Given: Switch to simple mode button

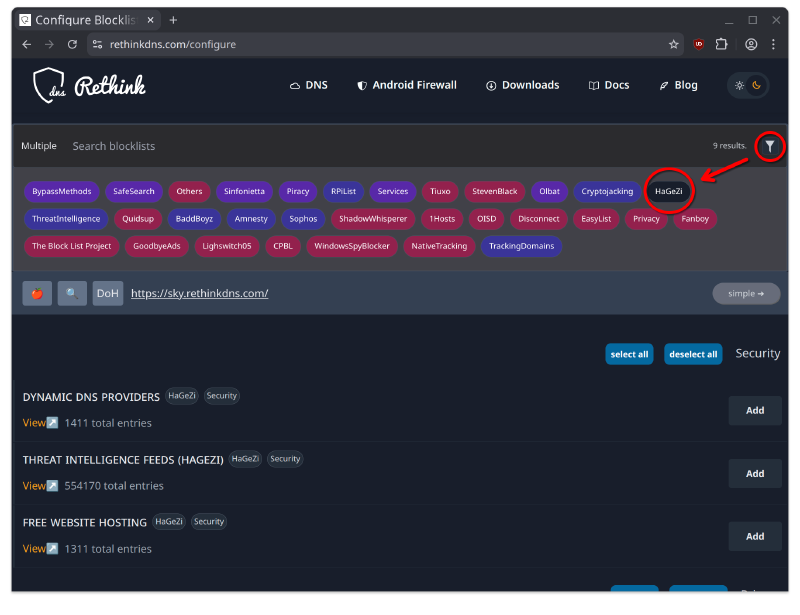Looking at the screenshot, I should click(x=746, y=293).
